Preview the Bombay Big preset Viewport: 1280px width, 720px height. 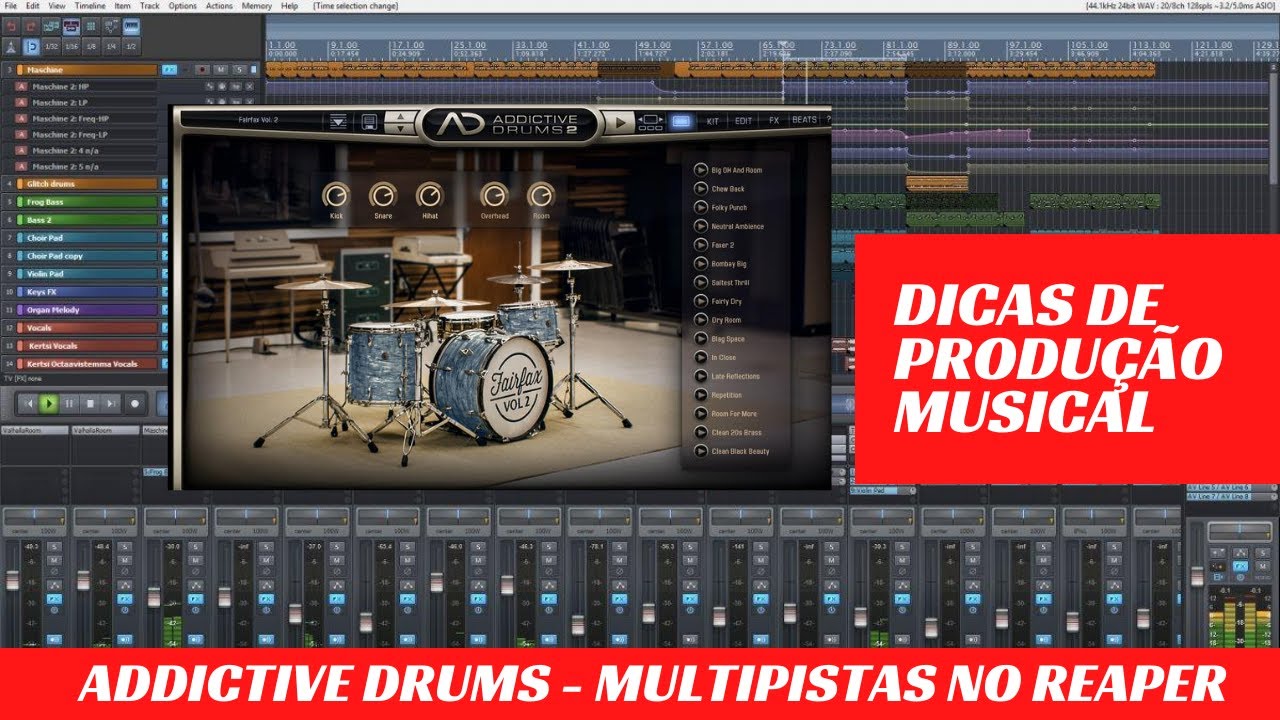click(702, 264)
